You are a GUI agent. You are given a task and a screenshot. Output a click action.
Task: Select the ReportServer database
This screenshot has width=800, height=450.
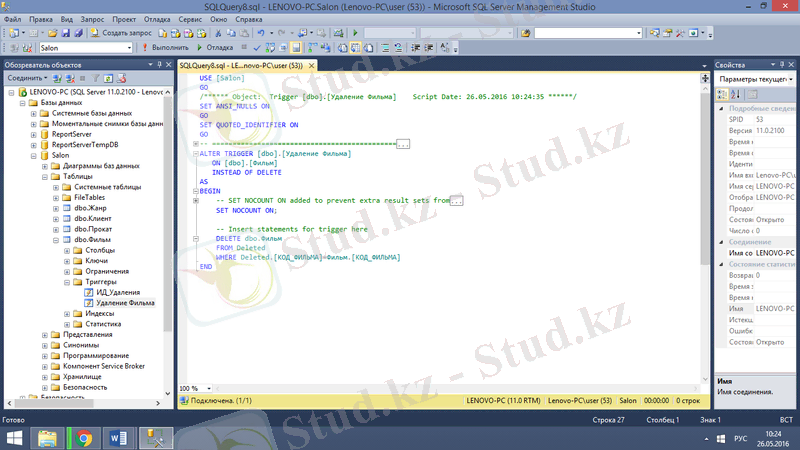point(71,135)
